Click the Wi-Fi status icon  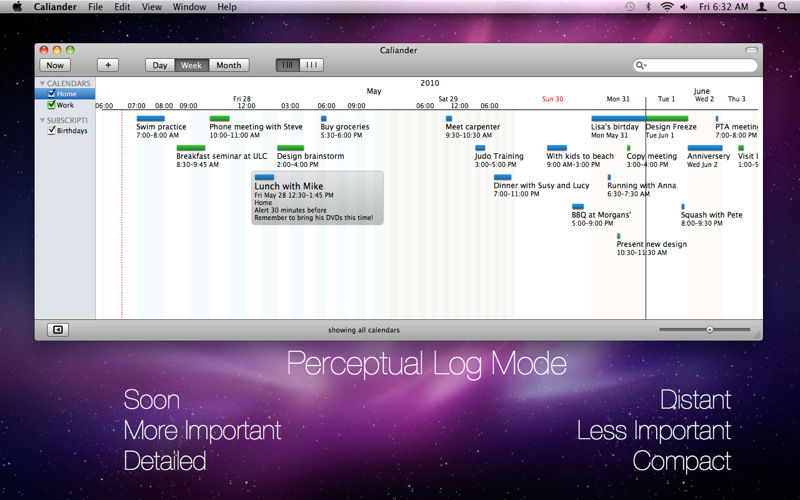click(x=666, y=7)
